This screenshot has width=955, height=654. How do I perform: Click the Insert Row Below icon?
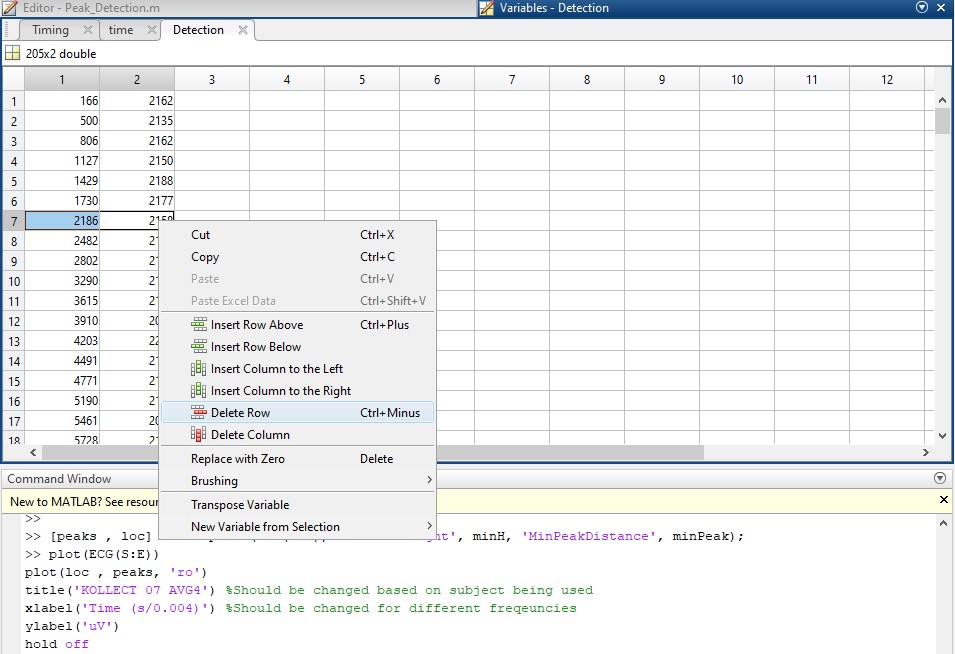point(198,347)
